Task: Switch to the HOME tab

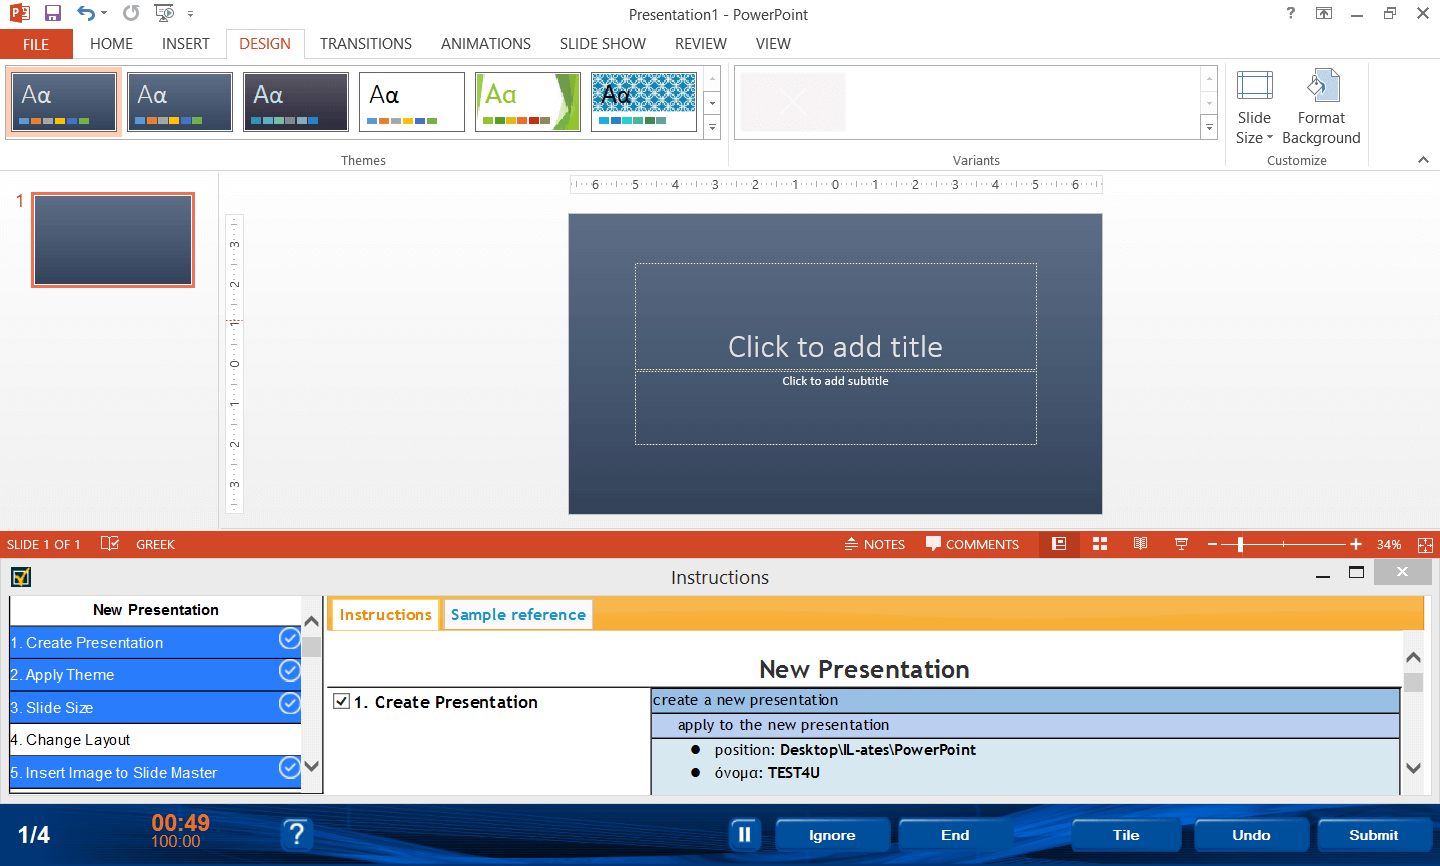Action: [111, 44]
